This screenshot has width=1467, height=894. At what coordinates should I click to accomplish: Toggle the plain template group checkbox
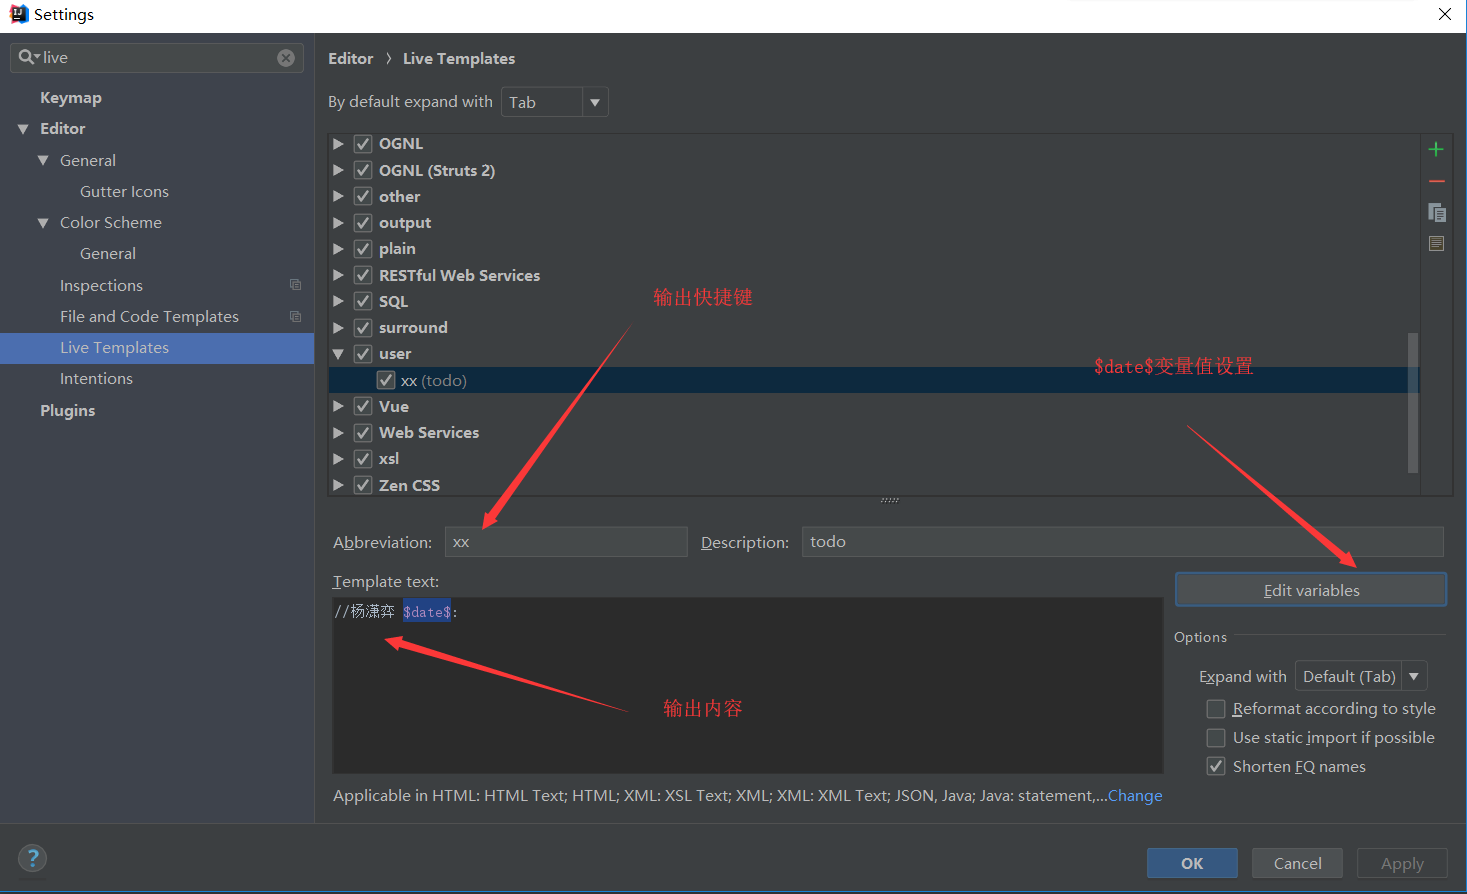click(363, 249)
